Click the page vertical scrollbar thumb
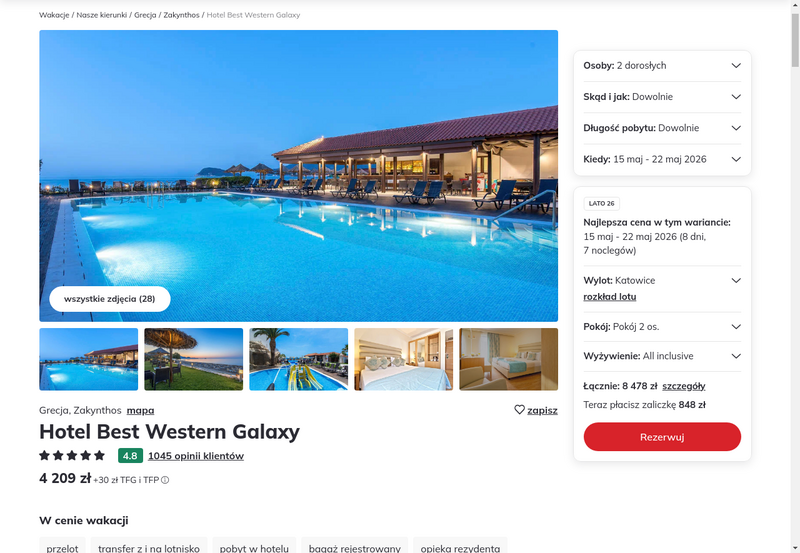The image size is (800, 553). [795, 40]
